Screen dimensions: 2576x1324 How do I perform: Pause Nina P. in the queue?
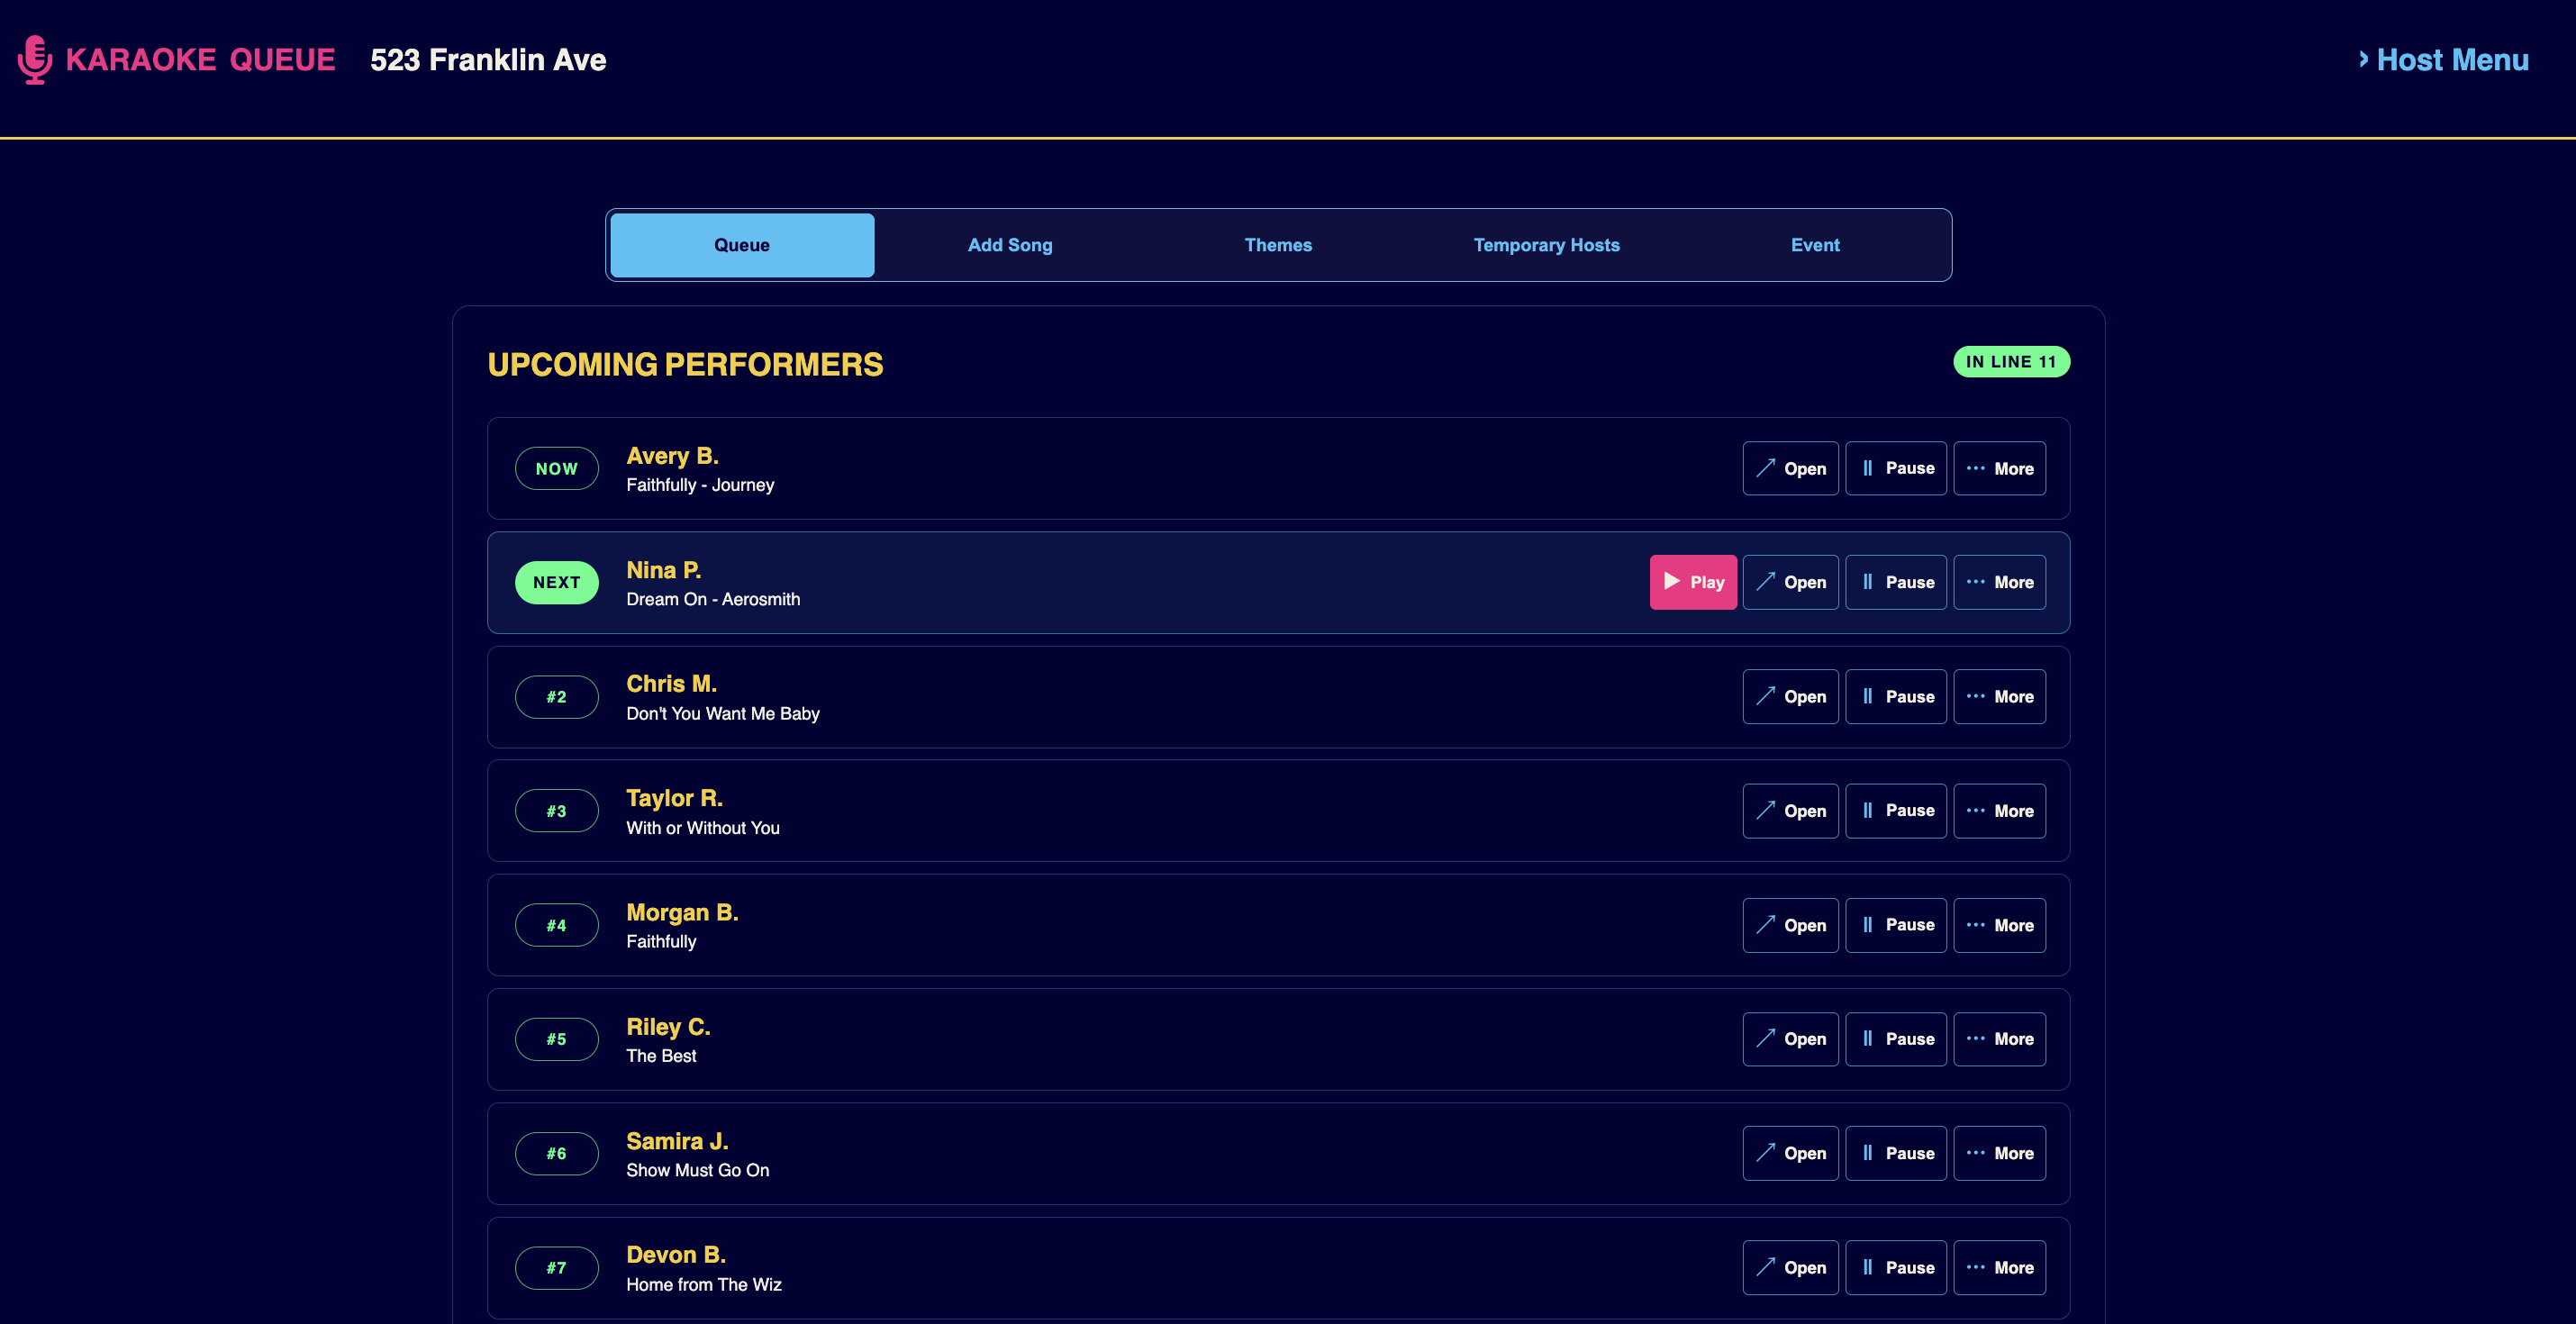click(x=1896, y=582)
